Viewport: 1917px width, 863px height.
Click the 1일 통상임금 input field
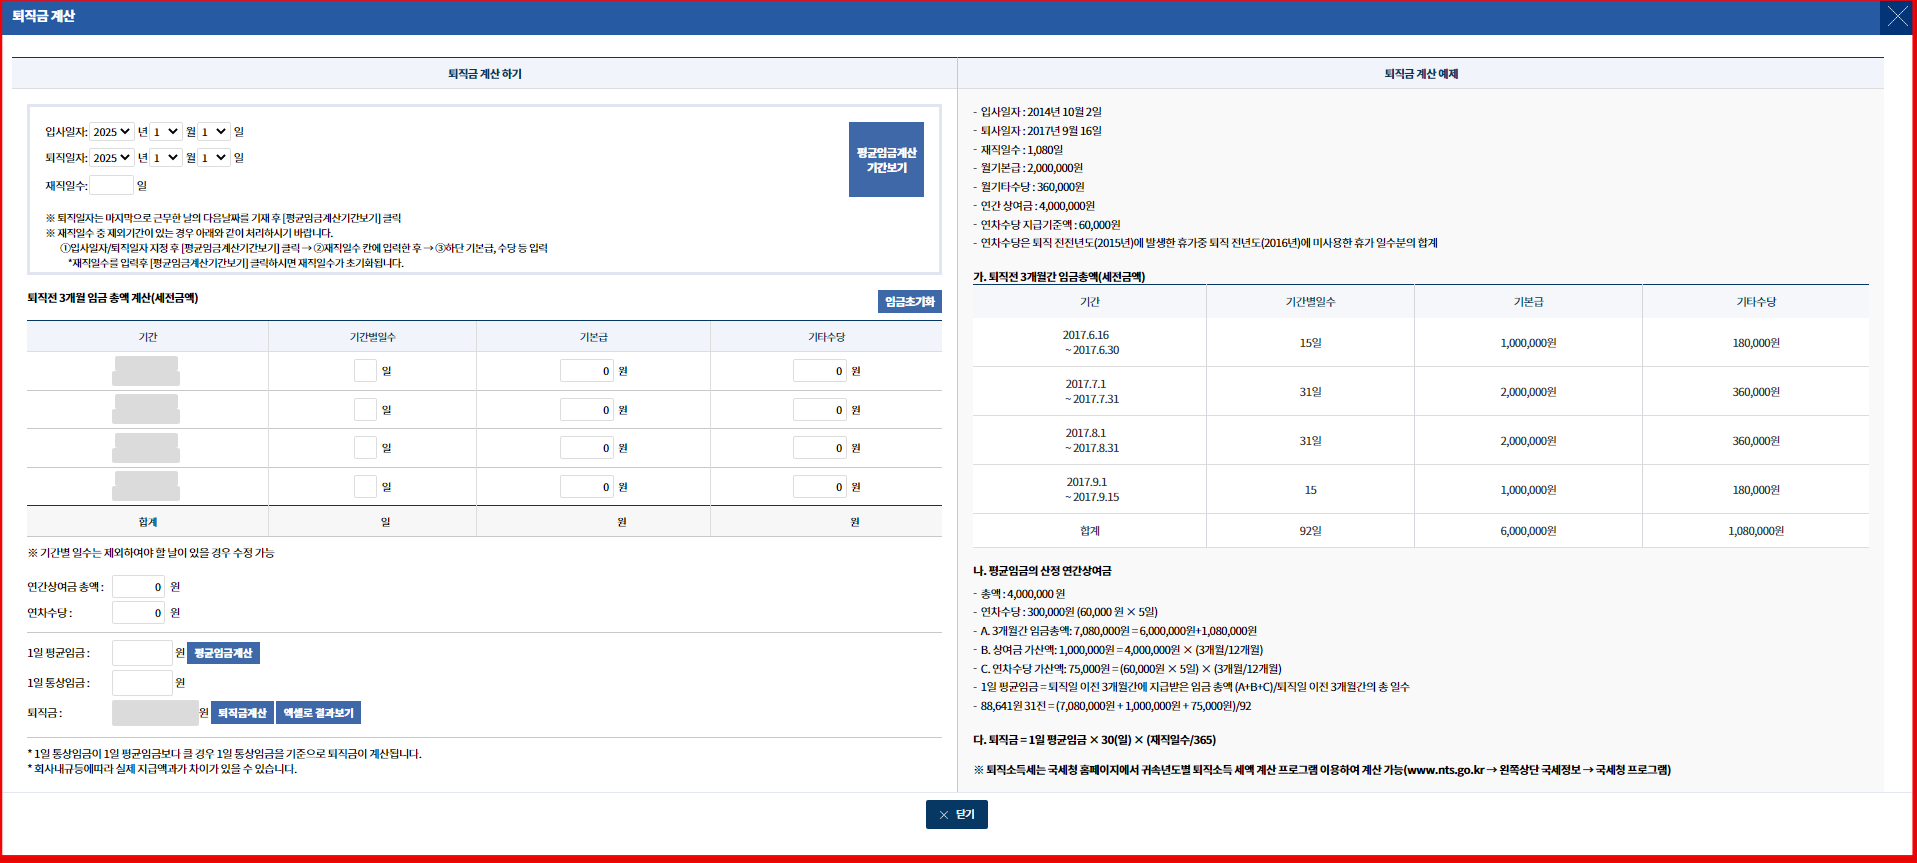tap(142, 683)
